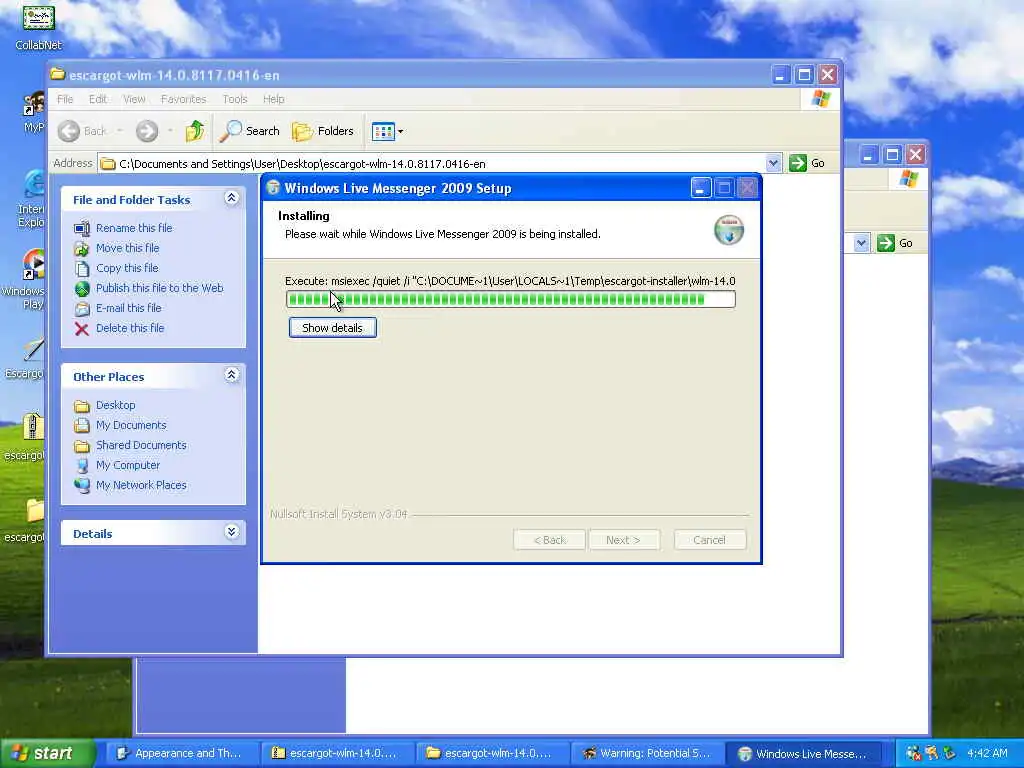1024x768 pixels.
Task: Click the Cancel button in Setup
Action: [x=709, y=540]
